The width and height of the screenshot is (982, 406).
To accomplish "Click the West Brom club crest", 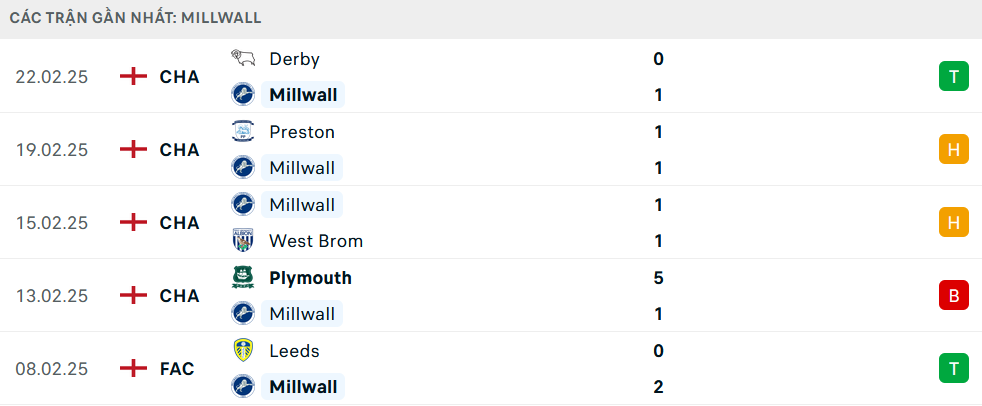I will [243, 241].
